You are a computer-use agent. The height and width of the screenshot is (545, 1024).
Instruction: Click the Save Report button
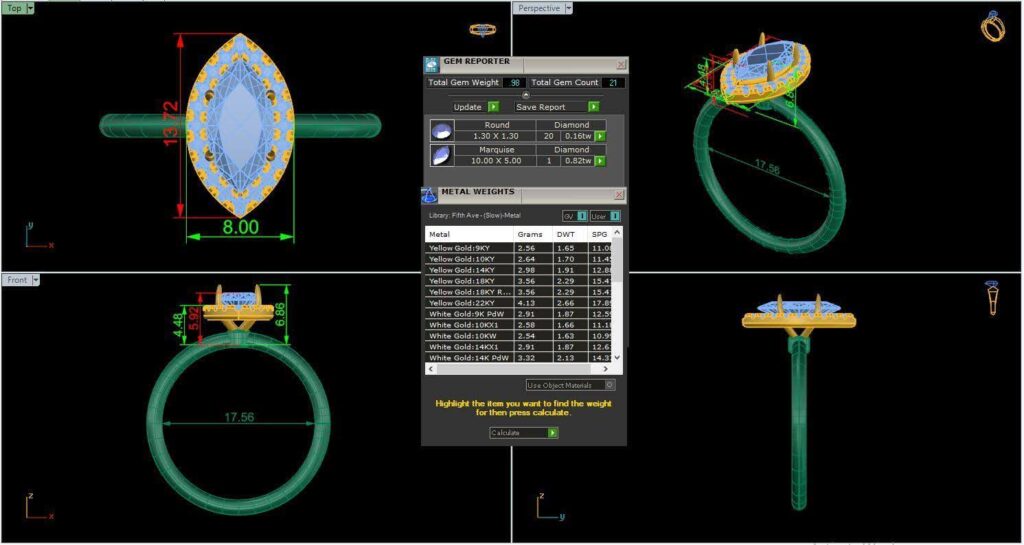coord(557,106)
